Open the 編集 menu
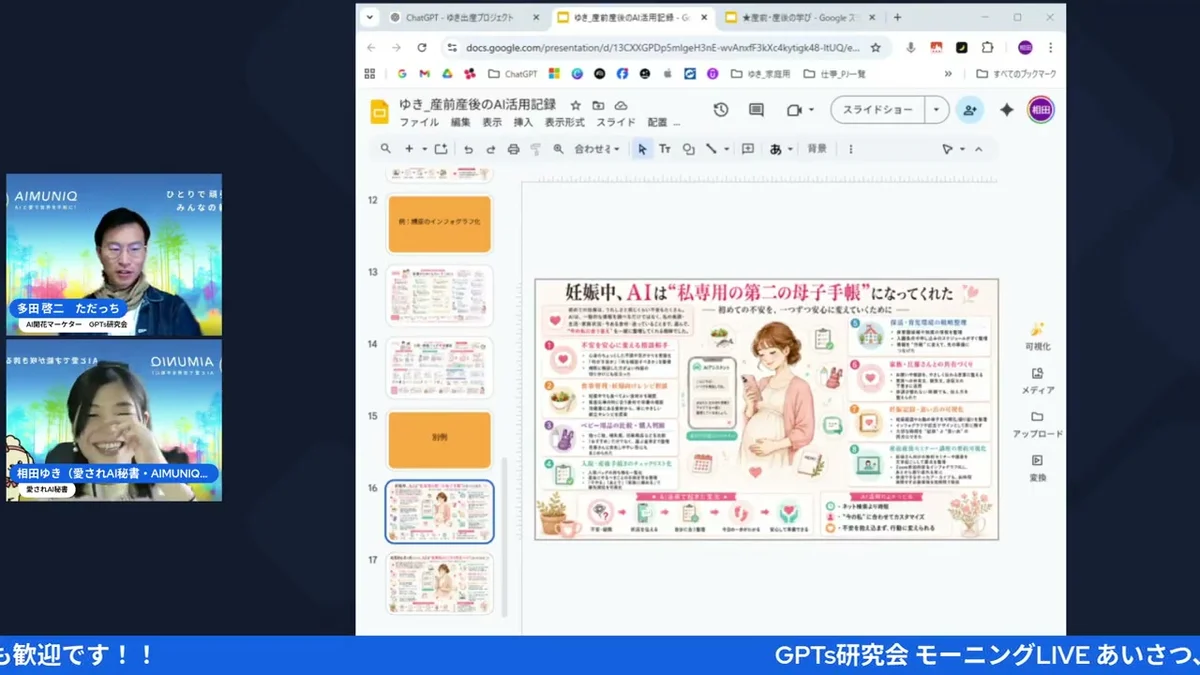Viewport: 1200px width, 675px height. pos(460,123)
